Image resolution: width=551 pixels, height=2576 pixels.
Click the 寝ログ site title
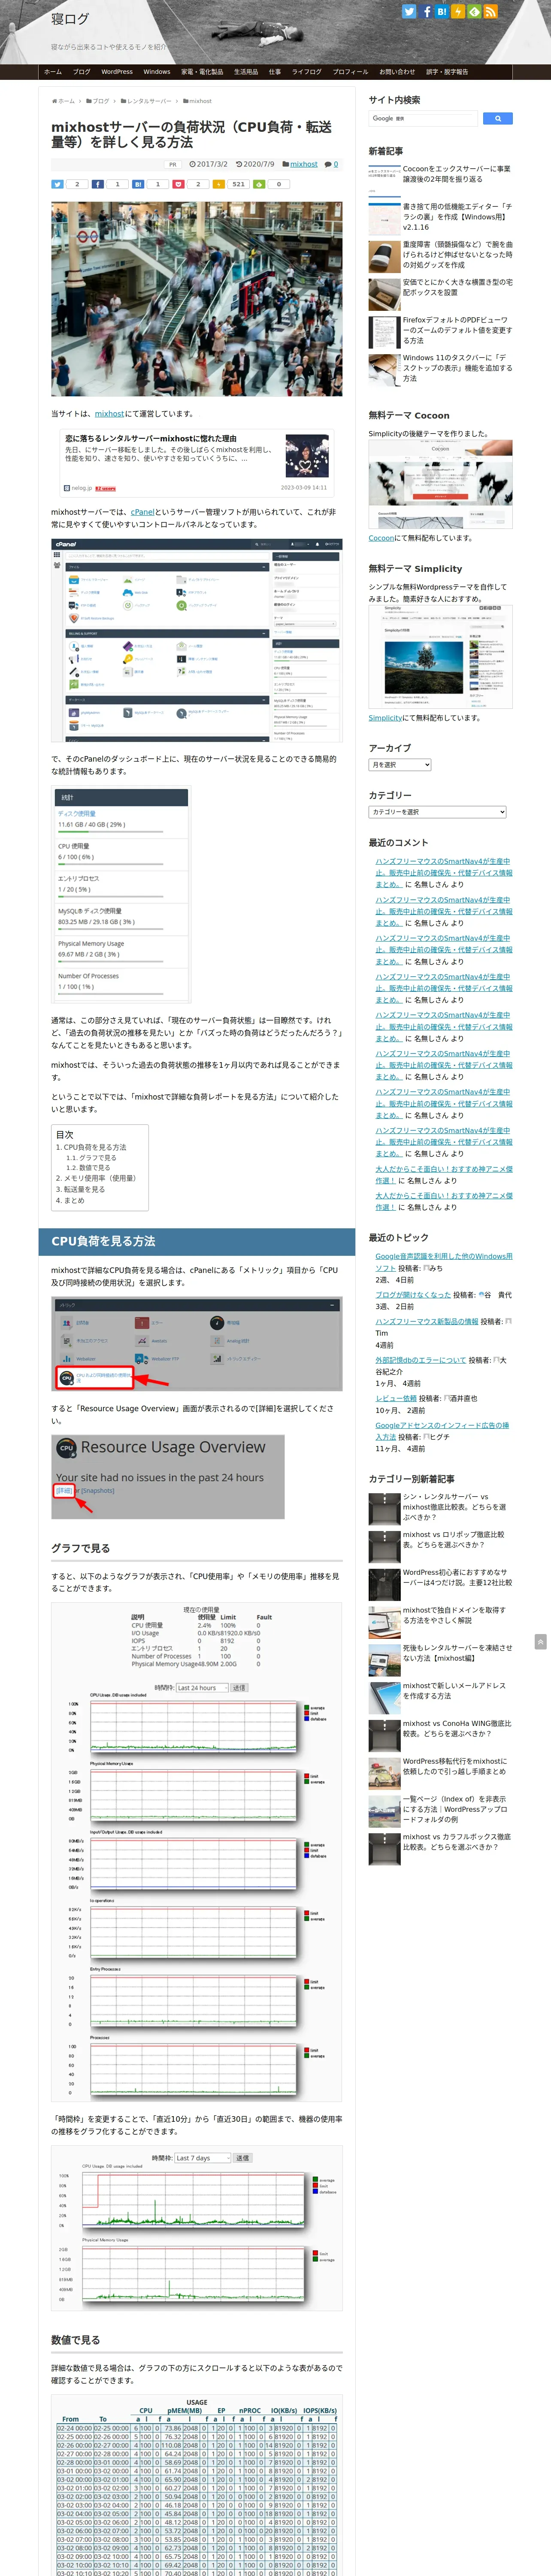click(x=70, y=19)
